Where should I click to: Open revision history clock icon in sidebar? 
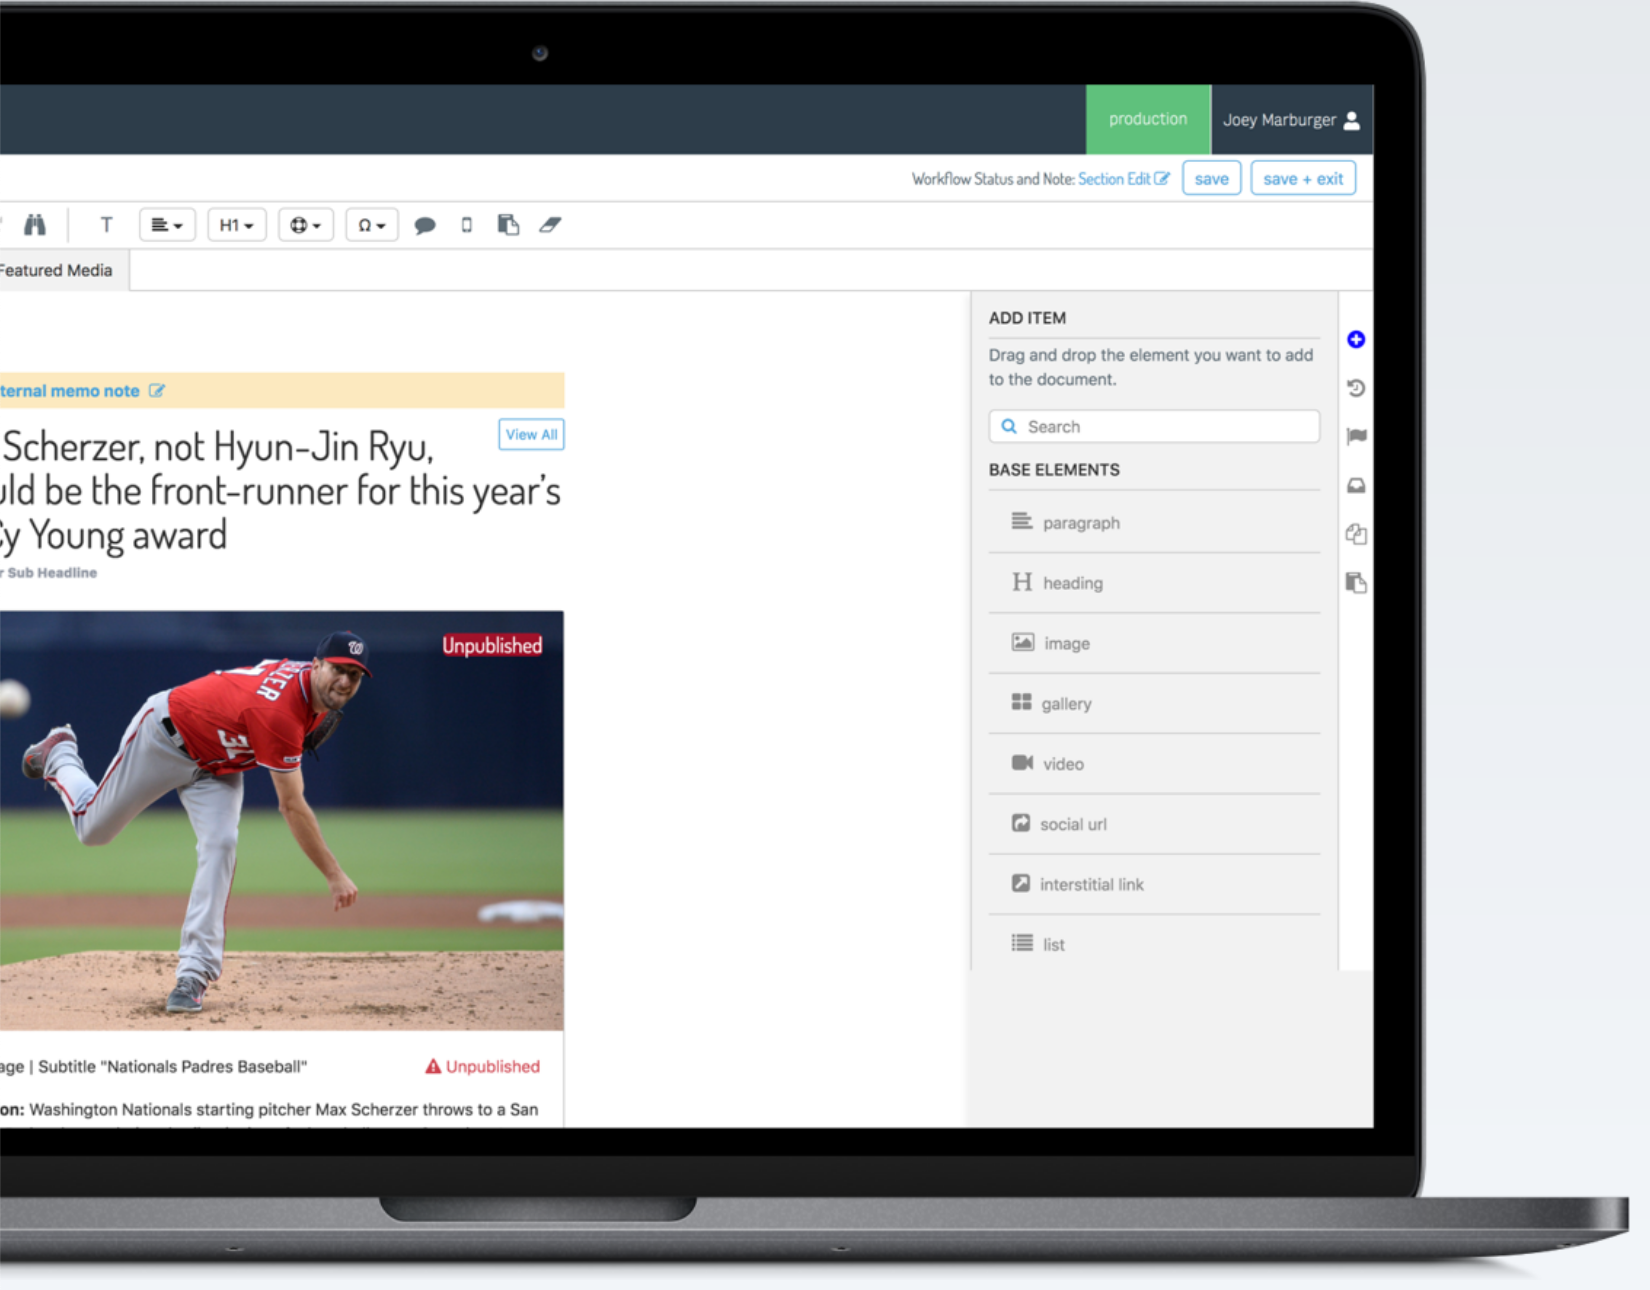[1356, 388]
